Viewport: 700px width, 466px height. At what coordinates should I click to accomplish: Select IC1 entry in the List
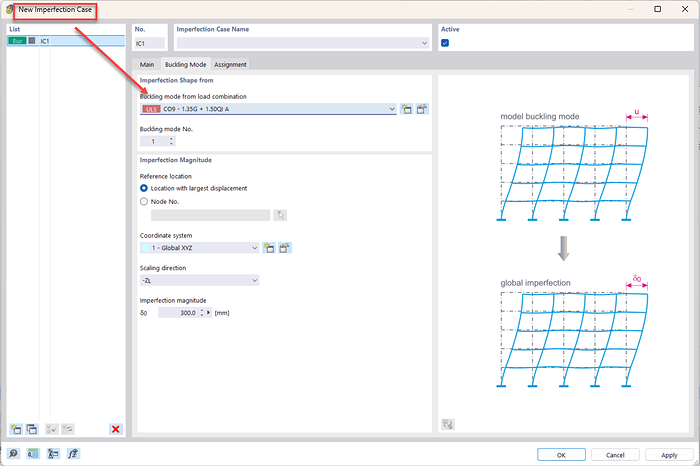click(66, 41)
